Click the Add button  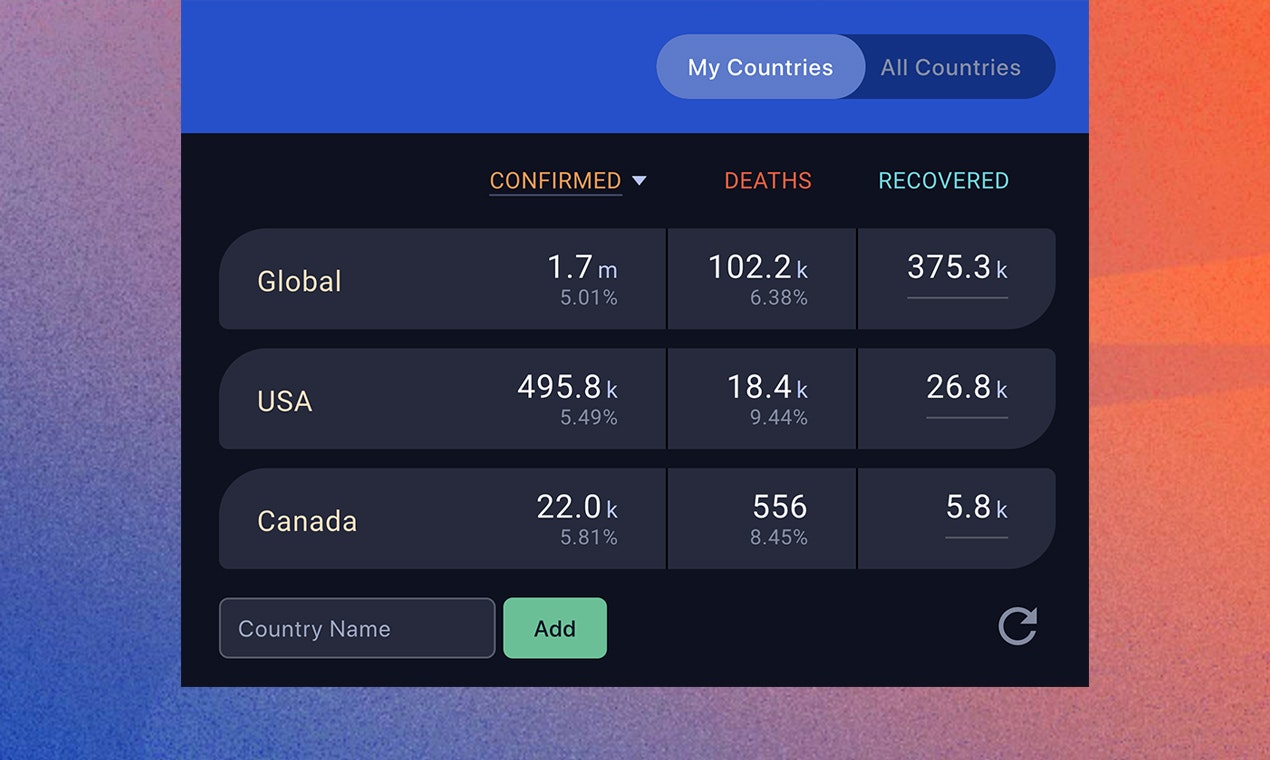click(x=555, y=628)
